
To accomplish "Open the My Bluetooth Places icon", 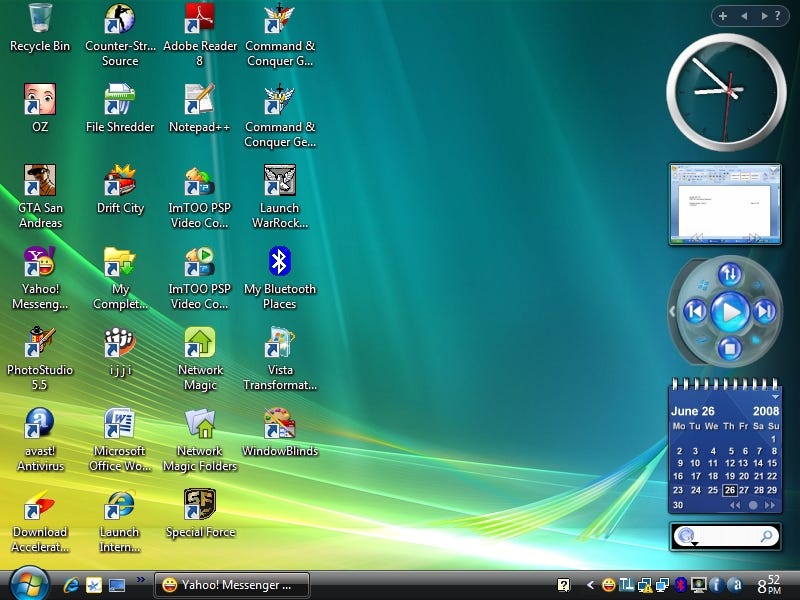I will 280,262.
